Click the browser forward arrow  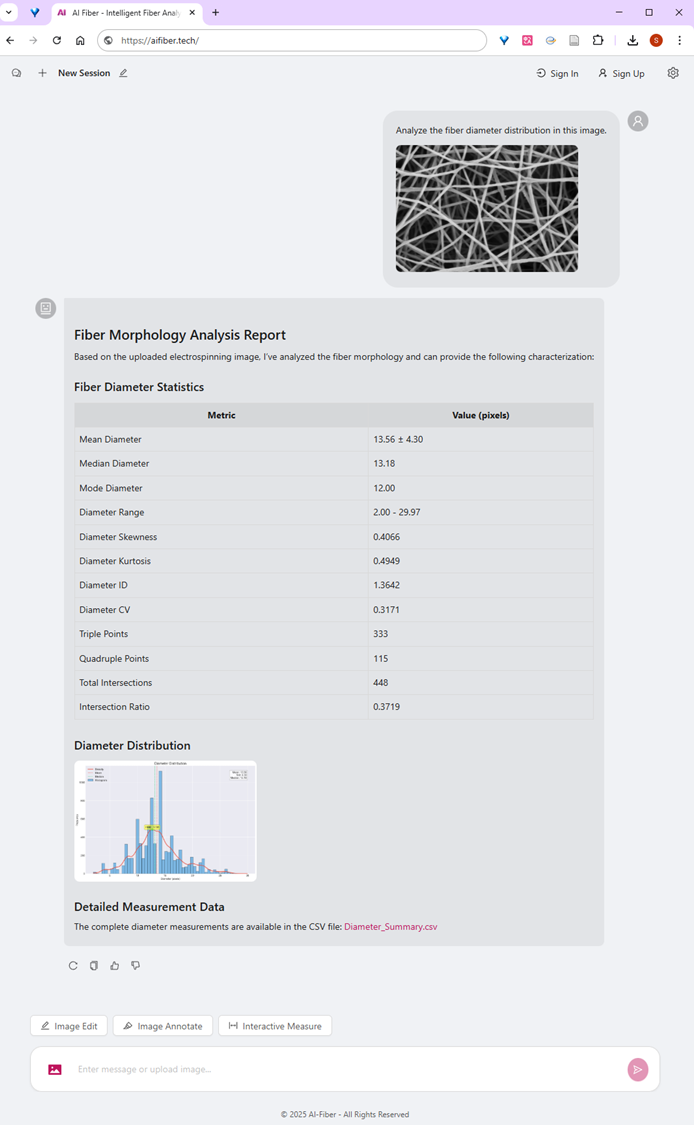tap(33, 40)
